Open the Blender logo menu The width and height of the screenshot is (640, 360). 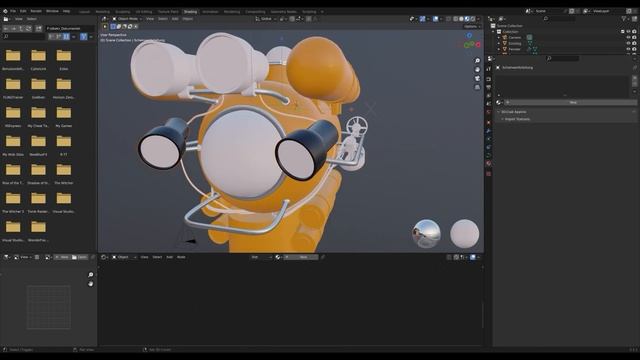5,11
